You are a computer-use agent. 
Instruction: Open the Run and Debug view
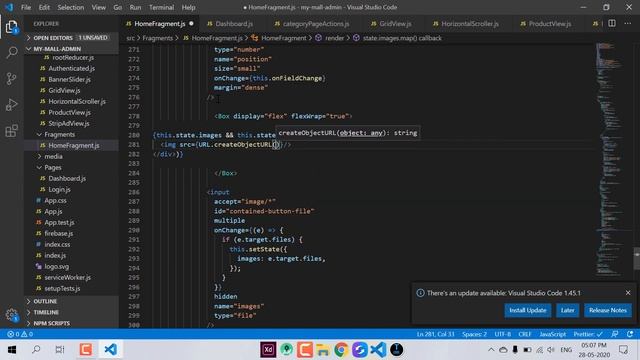(x=12, y=104)
